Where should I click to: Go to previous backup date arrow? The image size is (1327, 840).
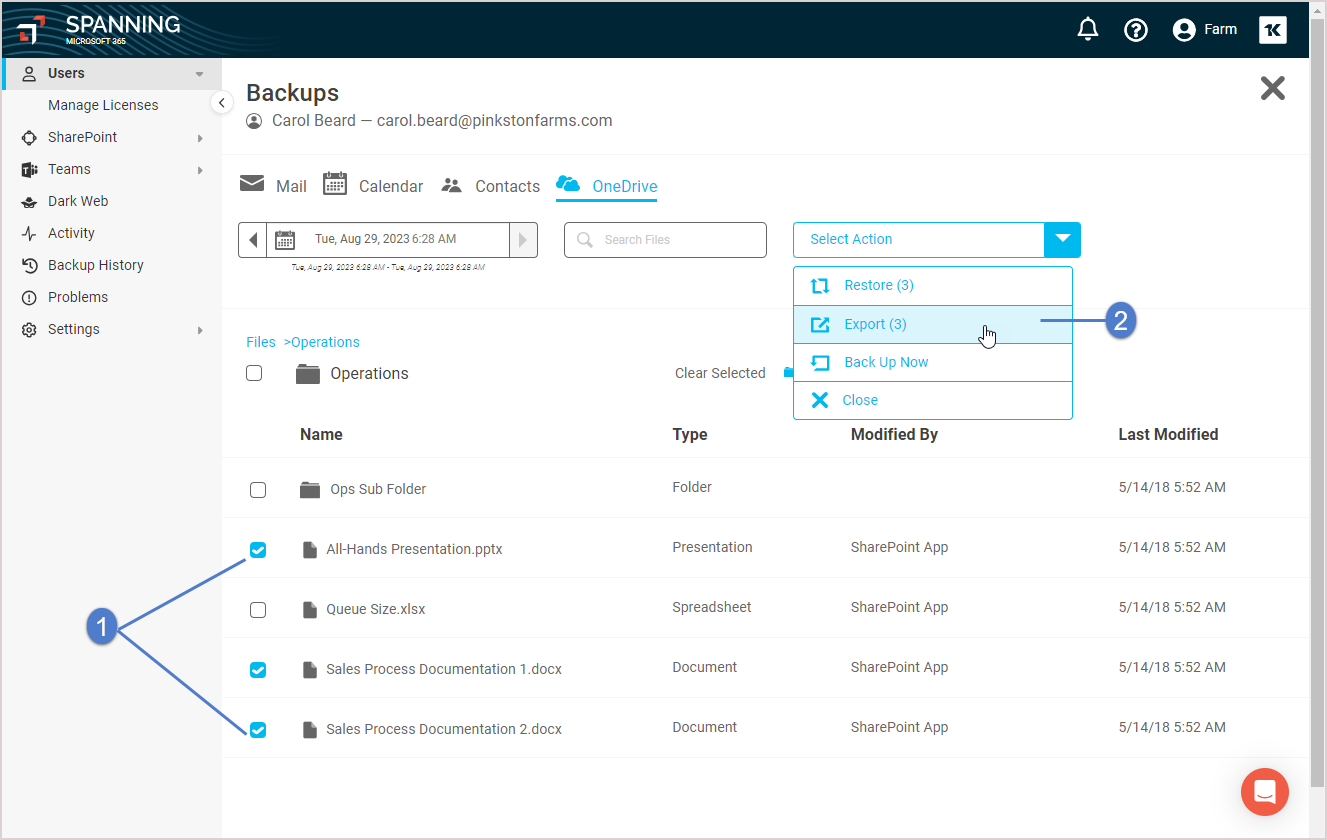tap(253, 240)
